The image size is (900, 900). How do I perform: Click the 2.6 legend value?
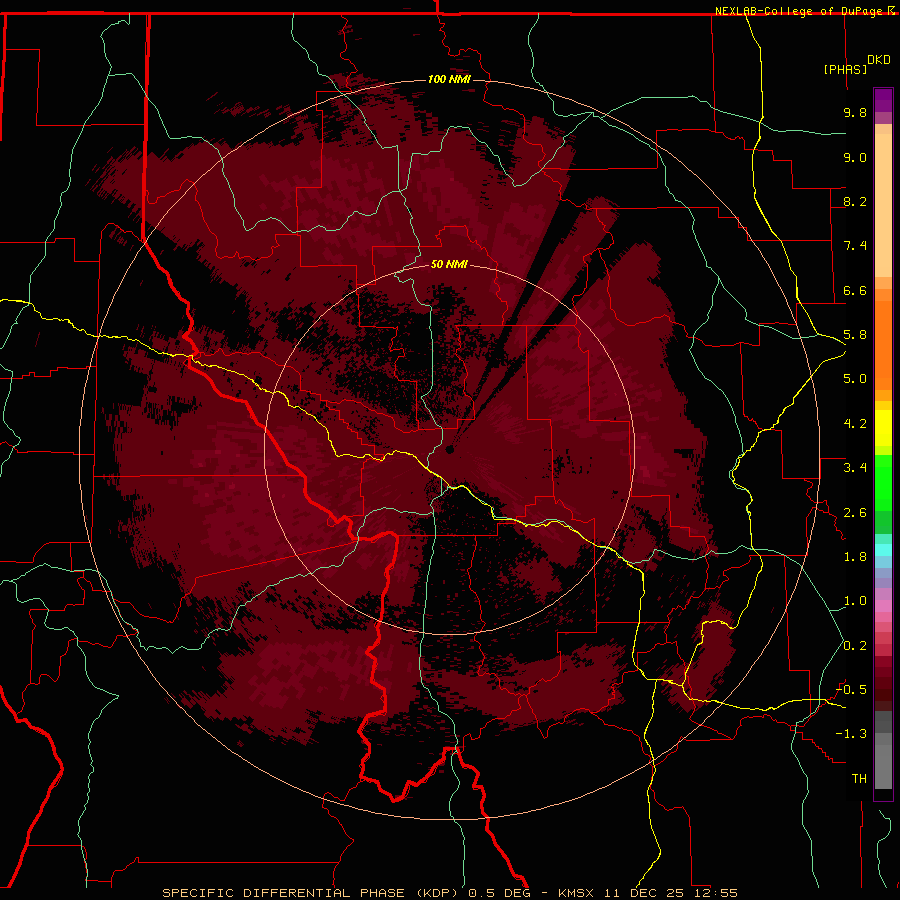(855, 513)
